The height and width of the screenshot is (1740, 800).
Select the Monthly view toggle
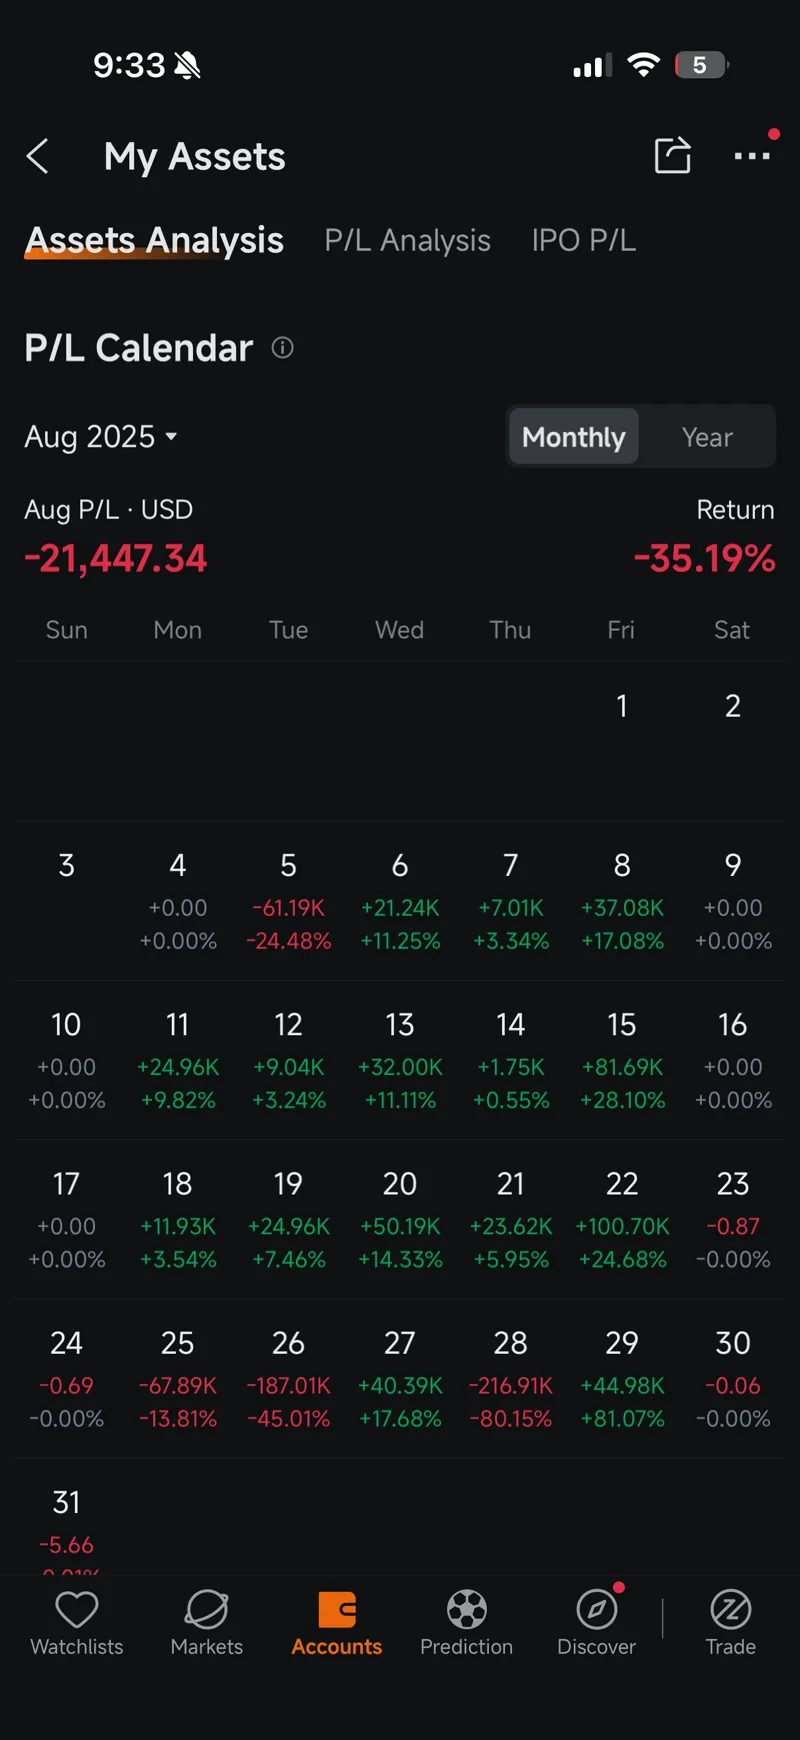pyautogui.click(x=574, y=437)
